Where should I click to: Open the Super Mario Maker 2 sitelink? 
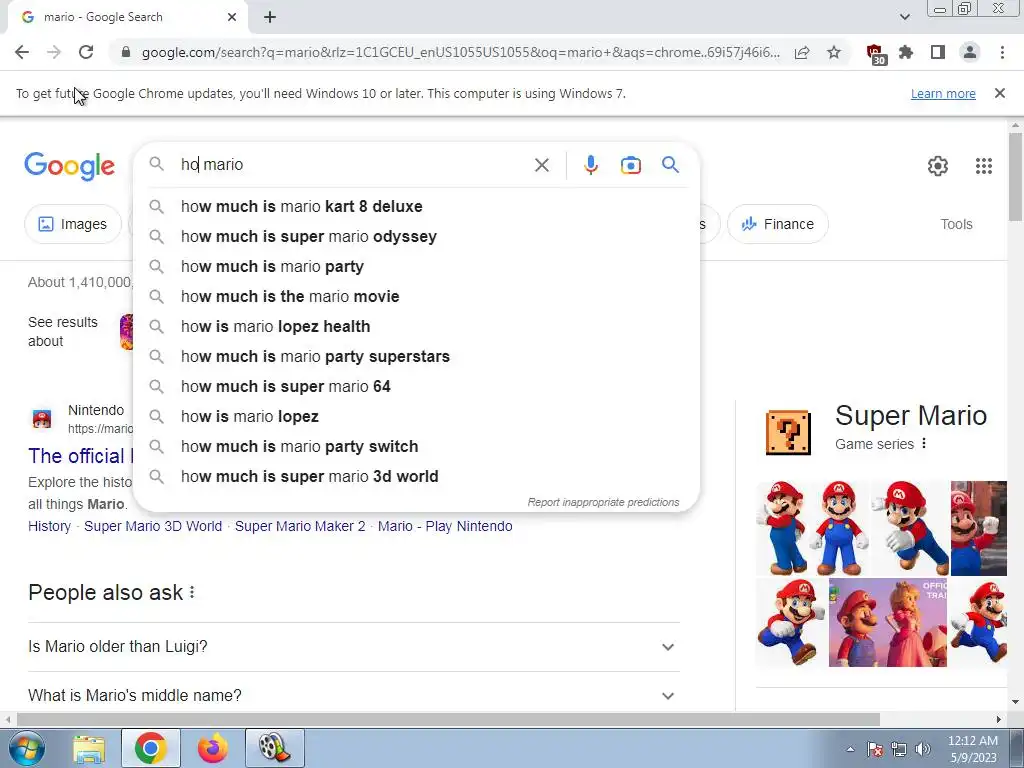tap(300, 526)
